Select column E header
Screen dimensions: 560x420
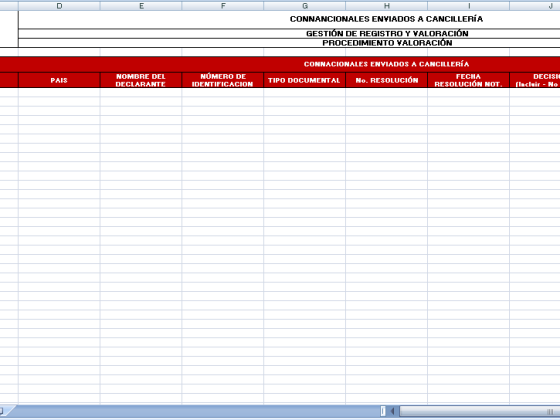pyautogui.click(x=141, y=6)
